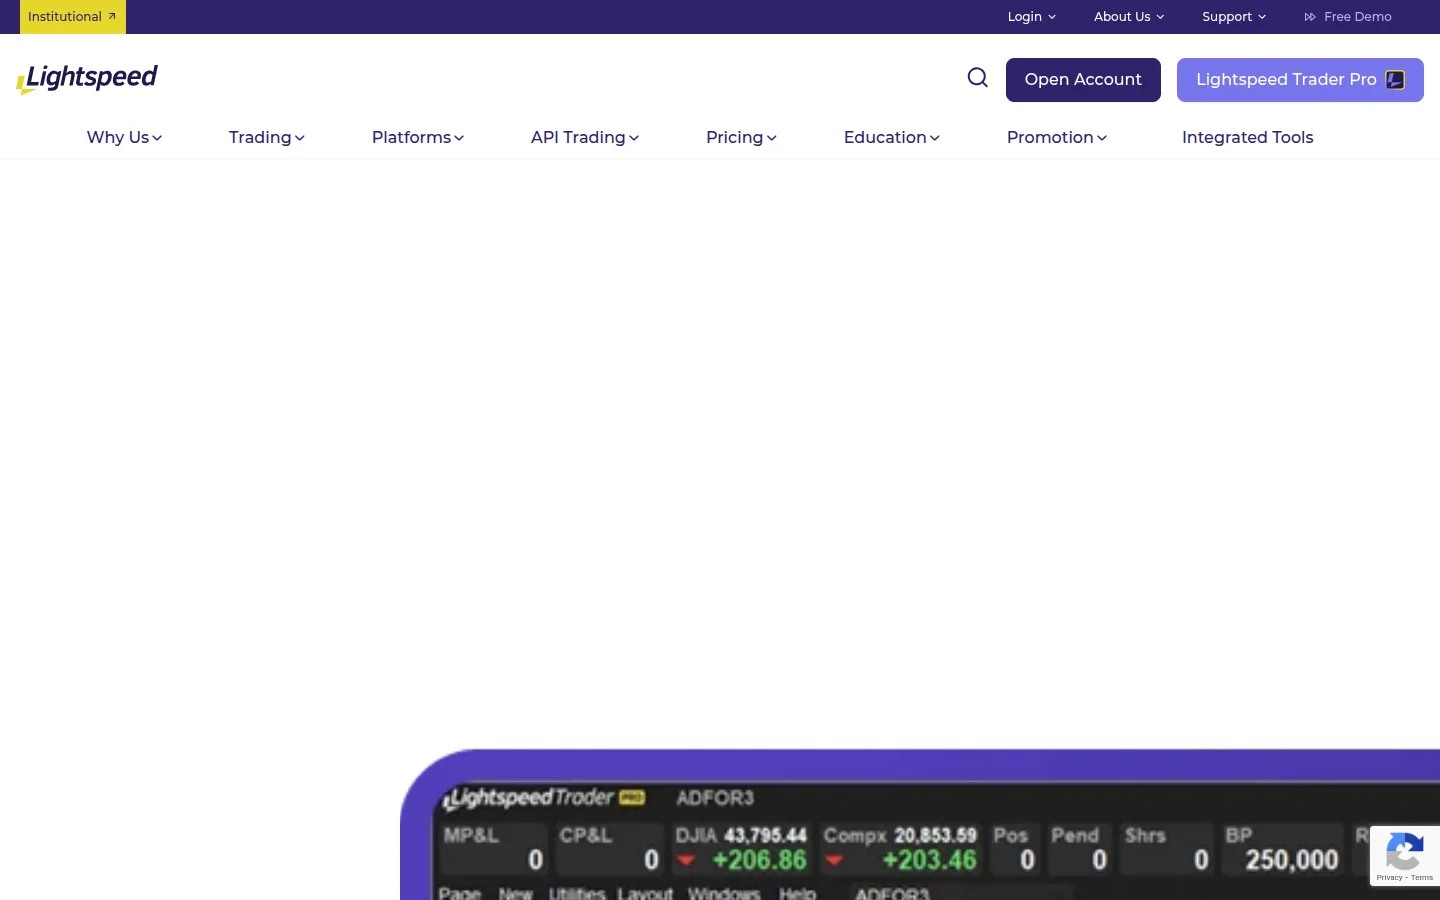Expand the Pricing menu
The width and height of the screenshot is (1440, 900).
tap(741, 138)
